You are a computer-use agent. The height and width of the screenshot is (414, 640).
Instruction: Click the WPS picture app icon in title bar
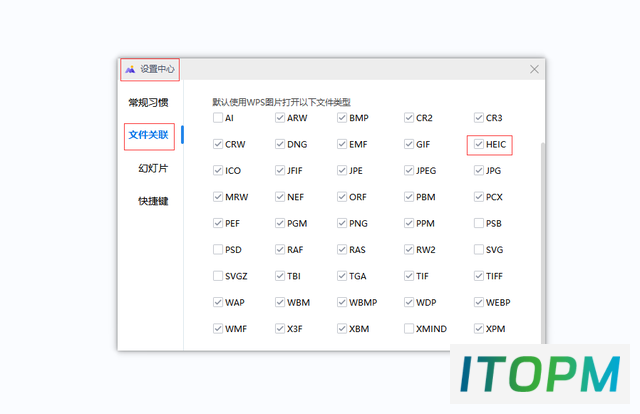coord(130,69)
